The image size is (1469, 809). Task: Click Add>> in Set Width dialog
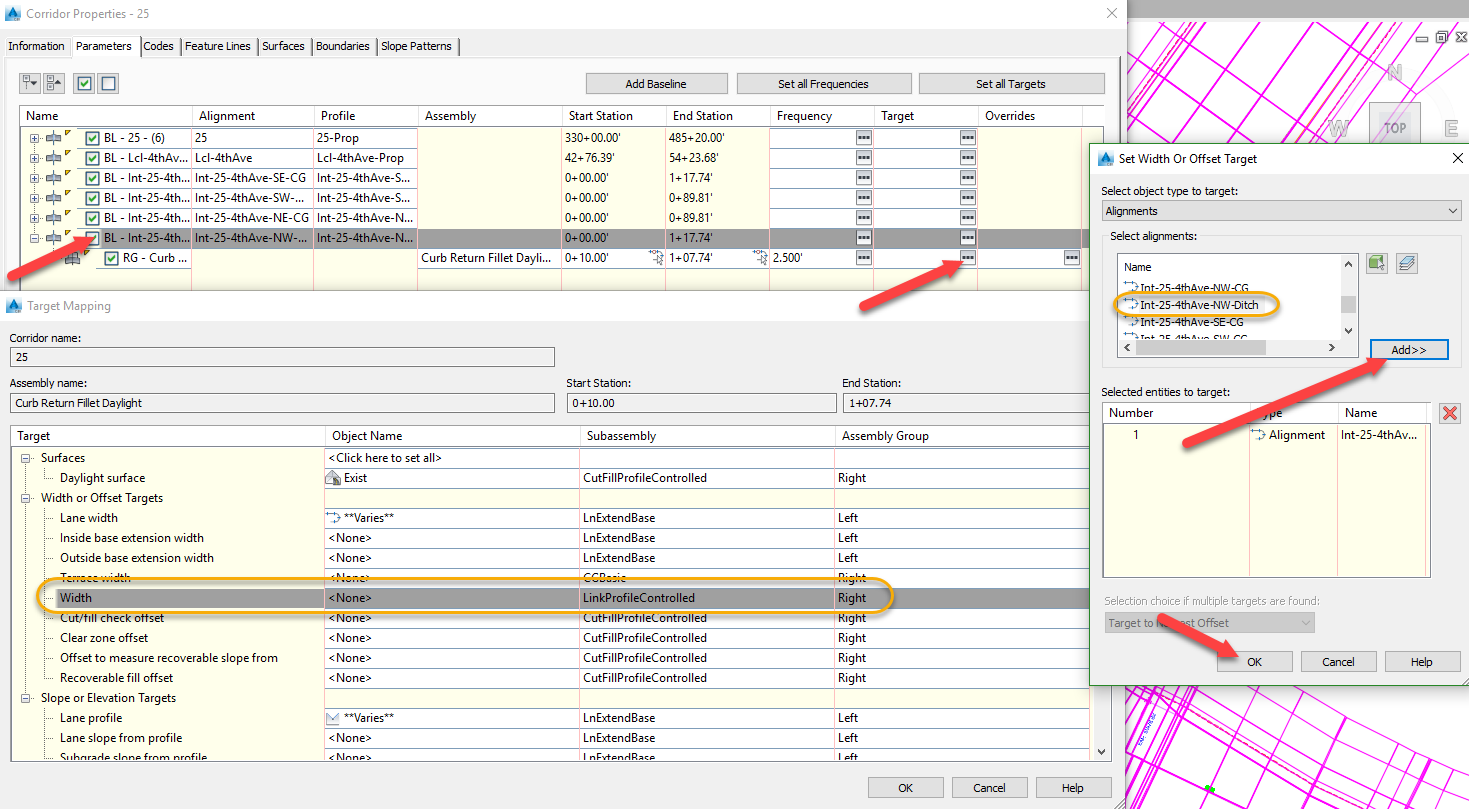(1408, 350)
